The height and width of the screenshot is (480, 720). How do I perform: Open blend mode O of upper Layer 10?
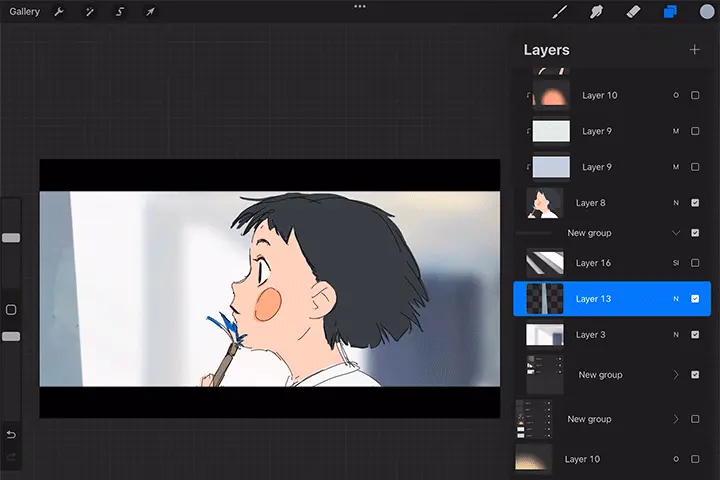tap(676, 95)
